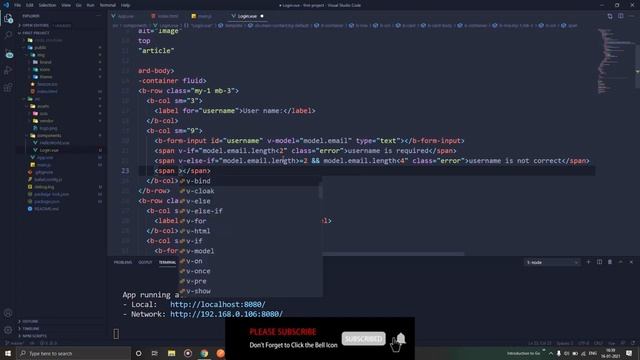Click the code minimap
Screen dimensions: 640x360
click(615, 61)
